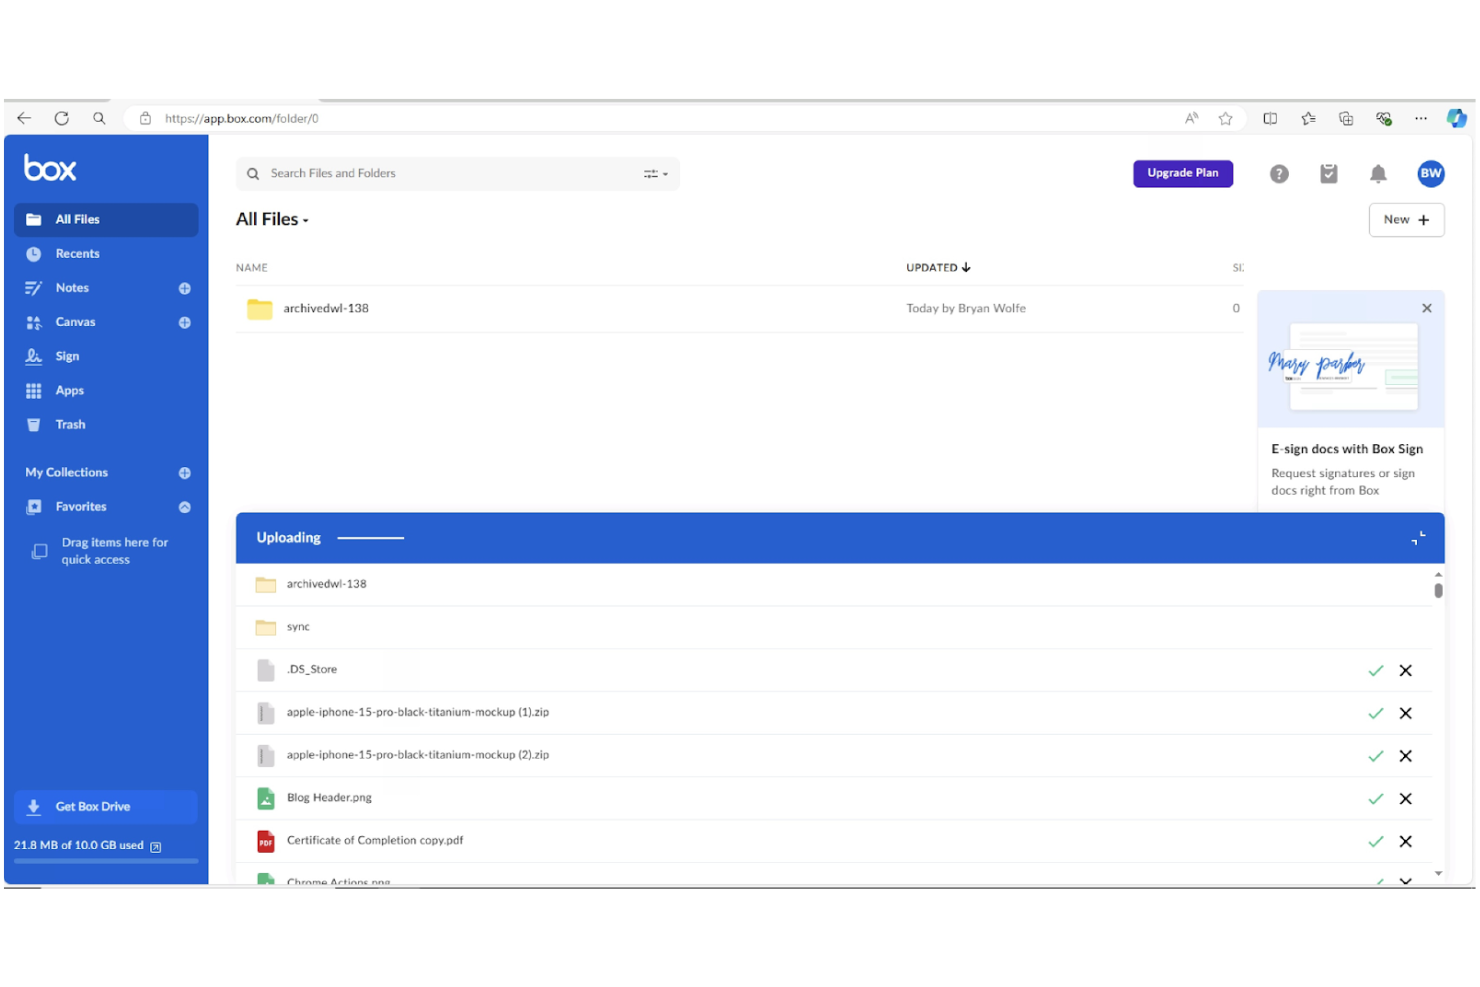Create a new note with the plus icon
Screen dimensions: 1480x987
tap(184, 288)
